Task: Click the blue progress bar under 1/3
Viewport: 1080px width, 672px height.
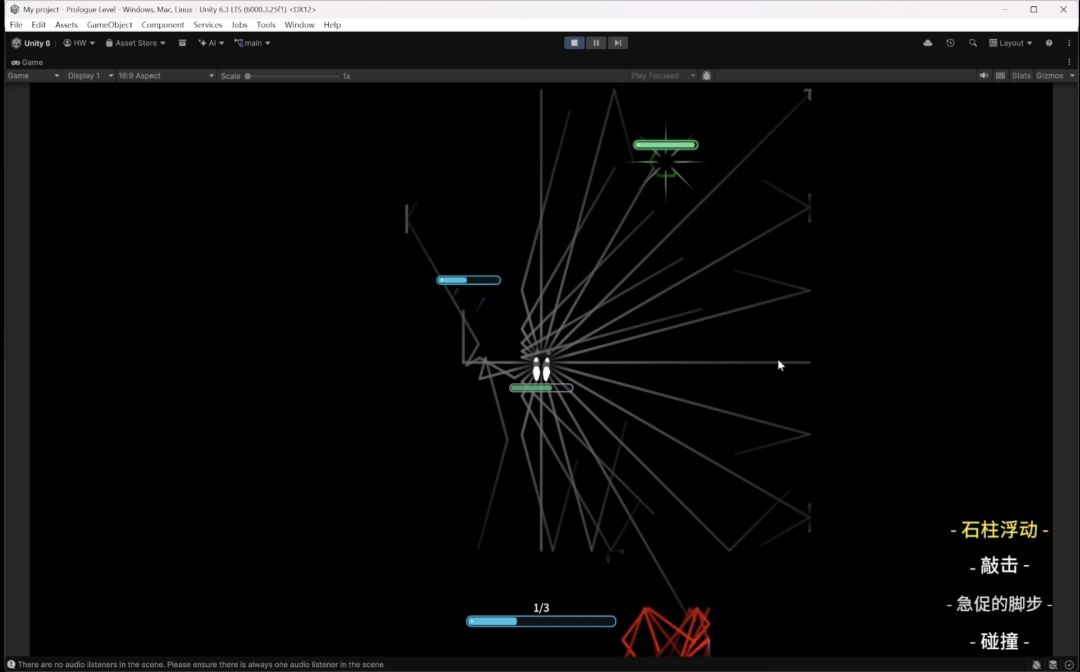Action: coord(541,621)
